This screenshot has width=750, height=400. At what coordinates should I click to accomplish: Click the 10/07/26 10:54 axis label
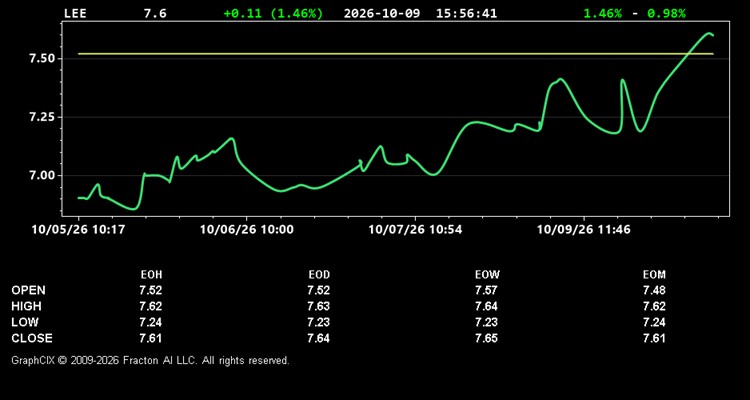(x=415, y=230)
